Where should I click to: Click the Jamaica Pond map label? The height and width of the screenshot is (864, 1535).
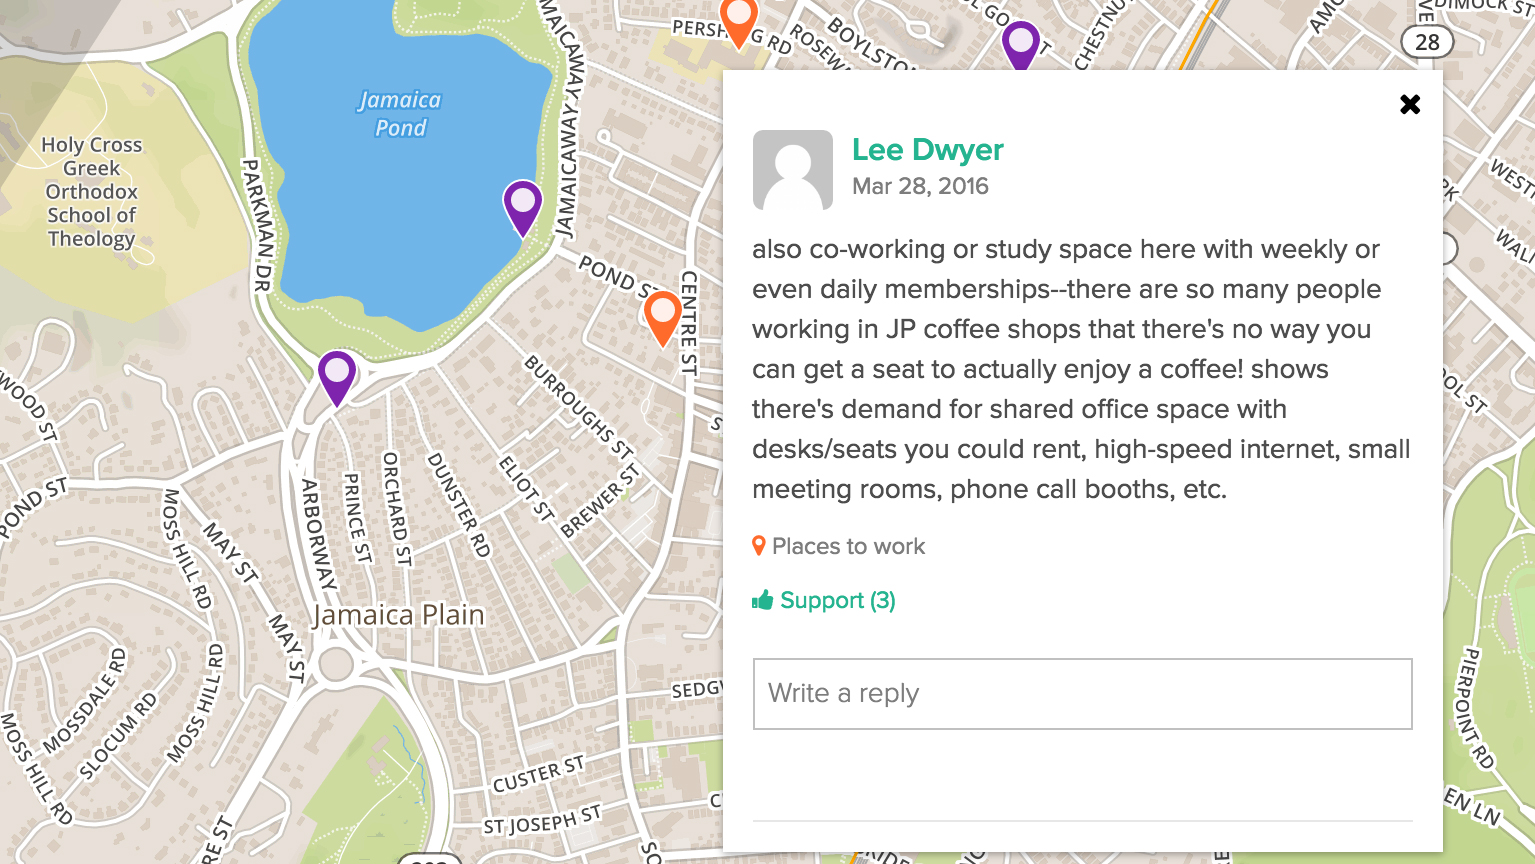(x=400, y=114)
